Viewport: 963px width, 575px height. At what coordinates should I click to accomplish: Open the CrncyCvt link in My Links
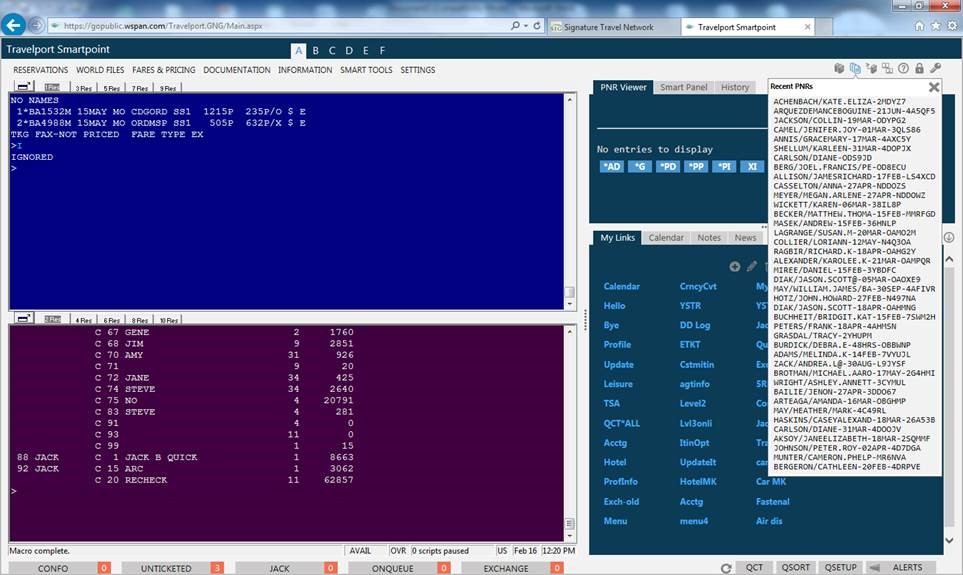pos(698,286)
